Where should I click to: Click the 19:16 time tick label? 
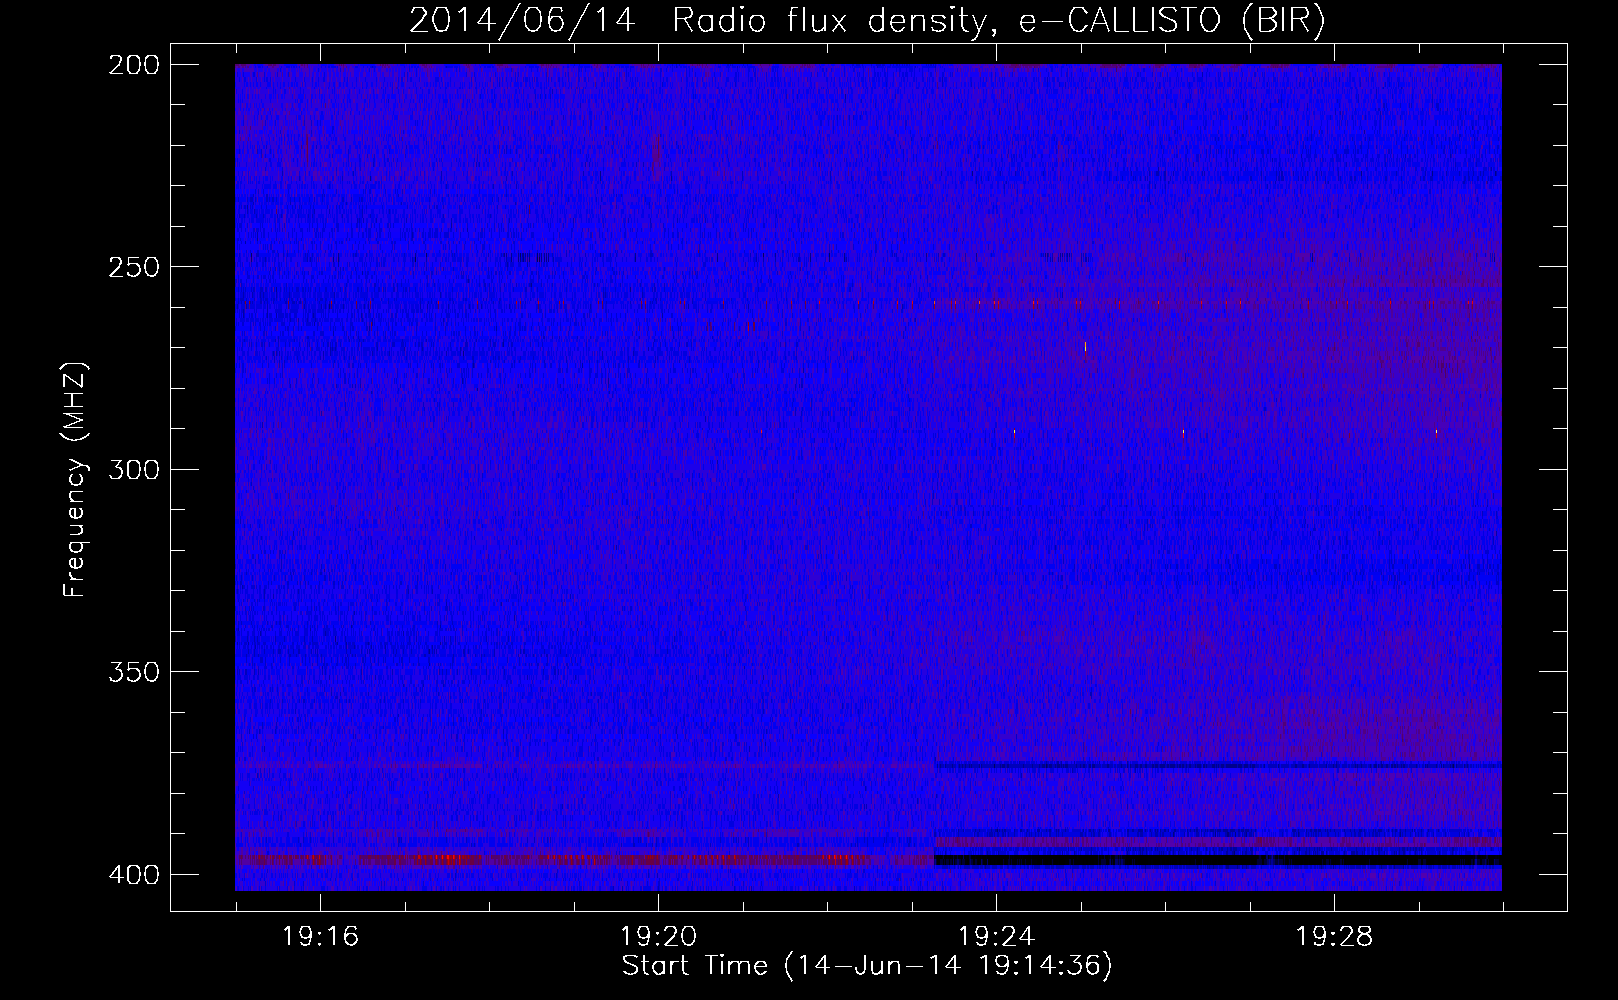pyautogui.click(x=320, y=936)
